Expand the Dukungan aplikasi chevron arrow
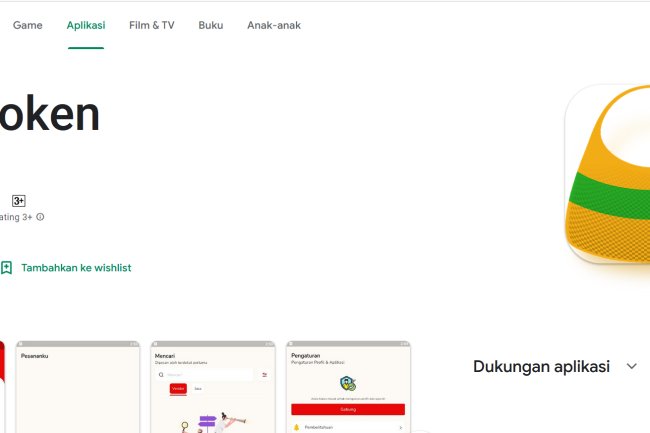The image size is (650, 433). click(x=631, y=367)
